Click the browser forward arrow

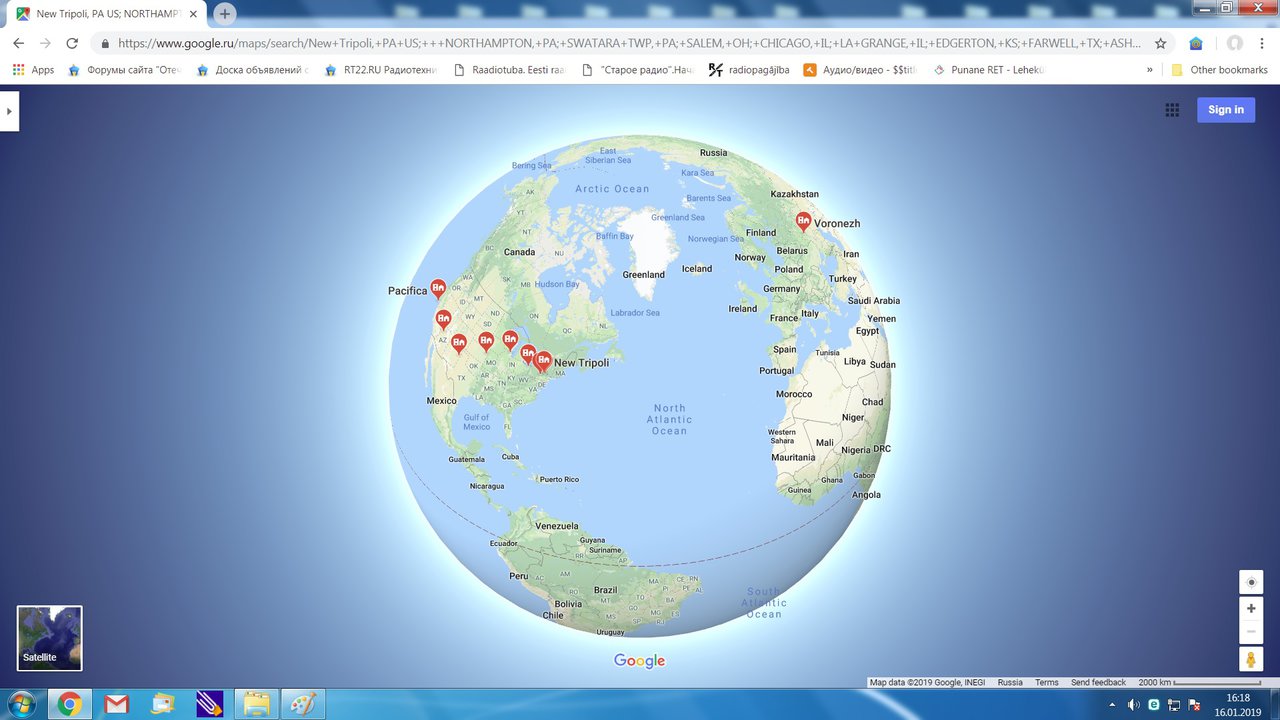(x=45, y=44)
